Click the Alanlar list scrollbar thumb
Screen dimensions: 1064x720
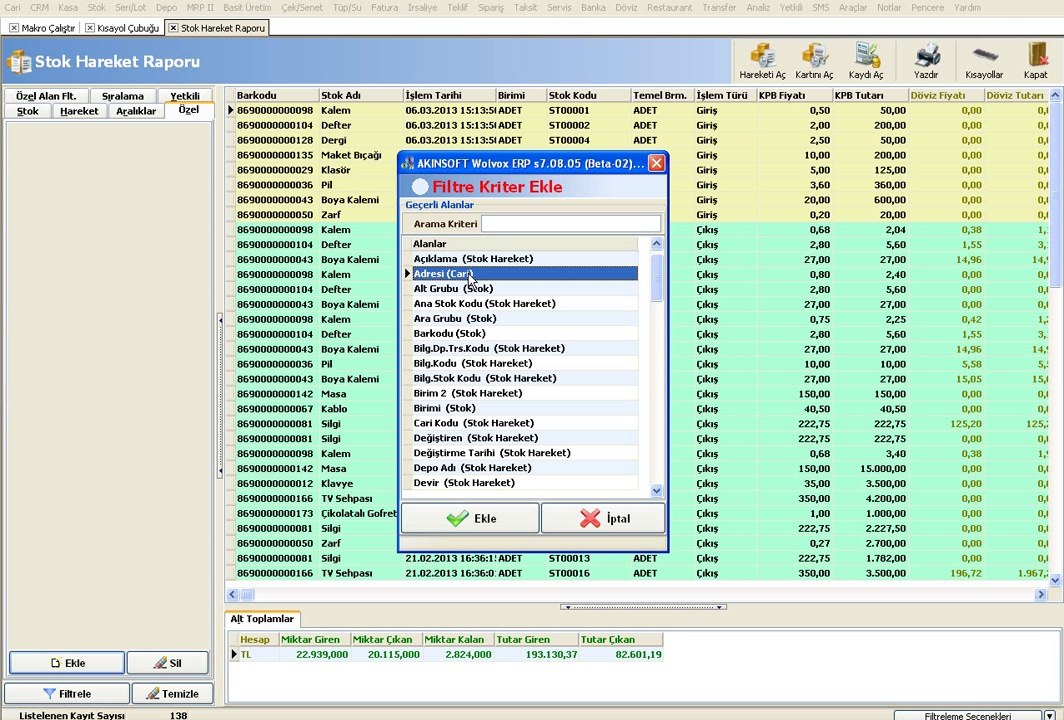click(x=656, y=277)
